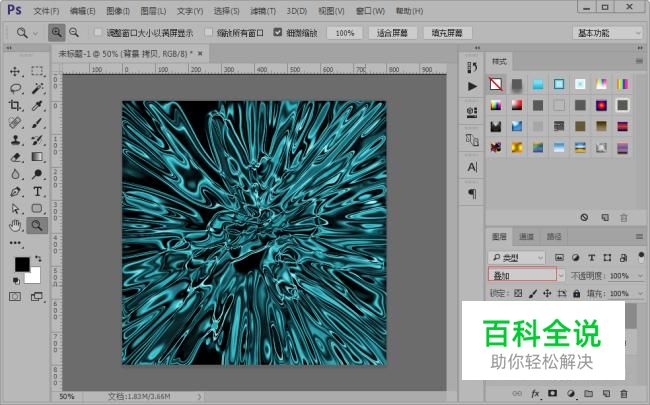Open the 基本功能 workspace dropdown
Screen dimensions: 650x405
[x=608, y=33]
